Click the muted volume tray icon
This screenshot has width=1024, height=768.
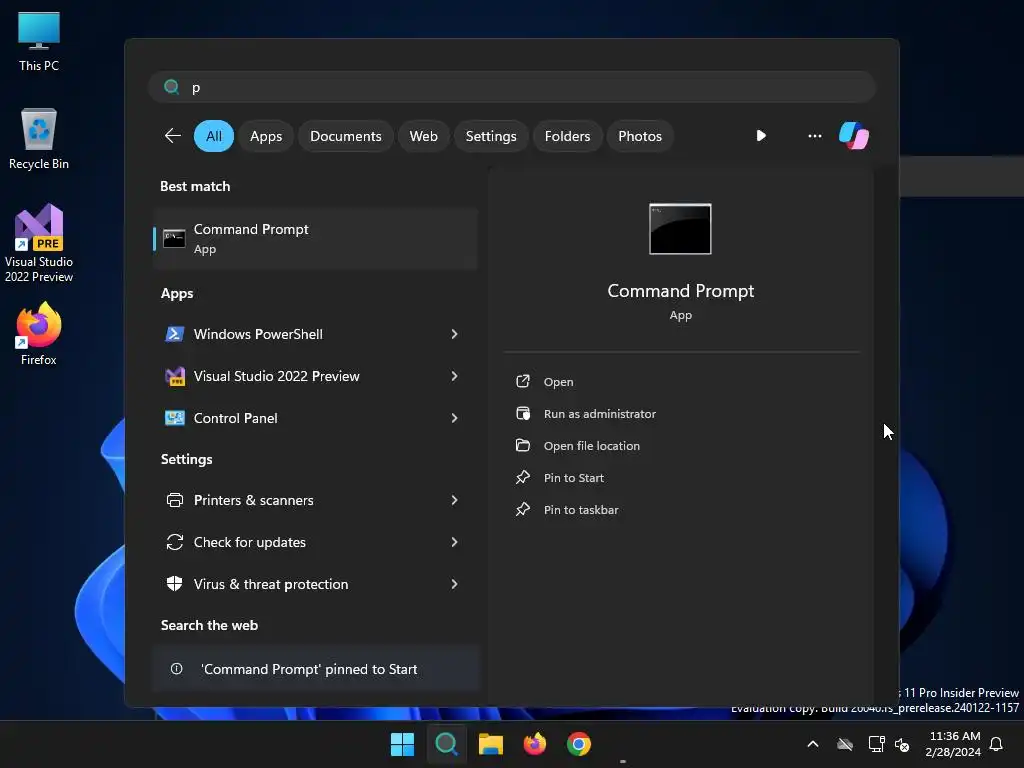click(x=902, y=744)
